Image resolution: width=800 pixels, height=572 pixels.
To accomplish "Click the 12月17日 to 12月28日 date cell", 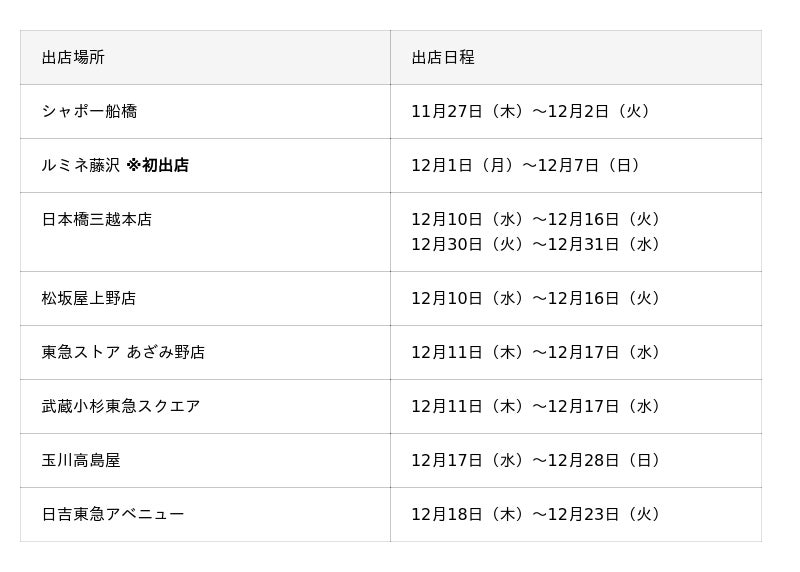I will point(538,461).
